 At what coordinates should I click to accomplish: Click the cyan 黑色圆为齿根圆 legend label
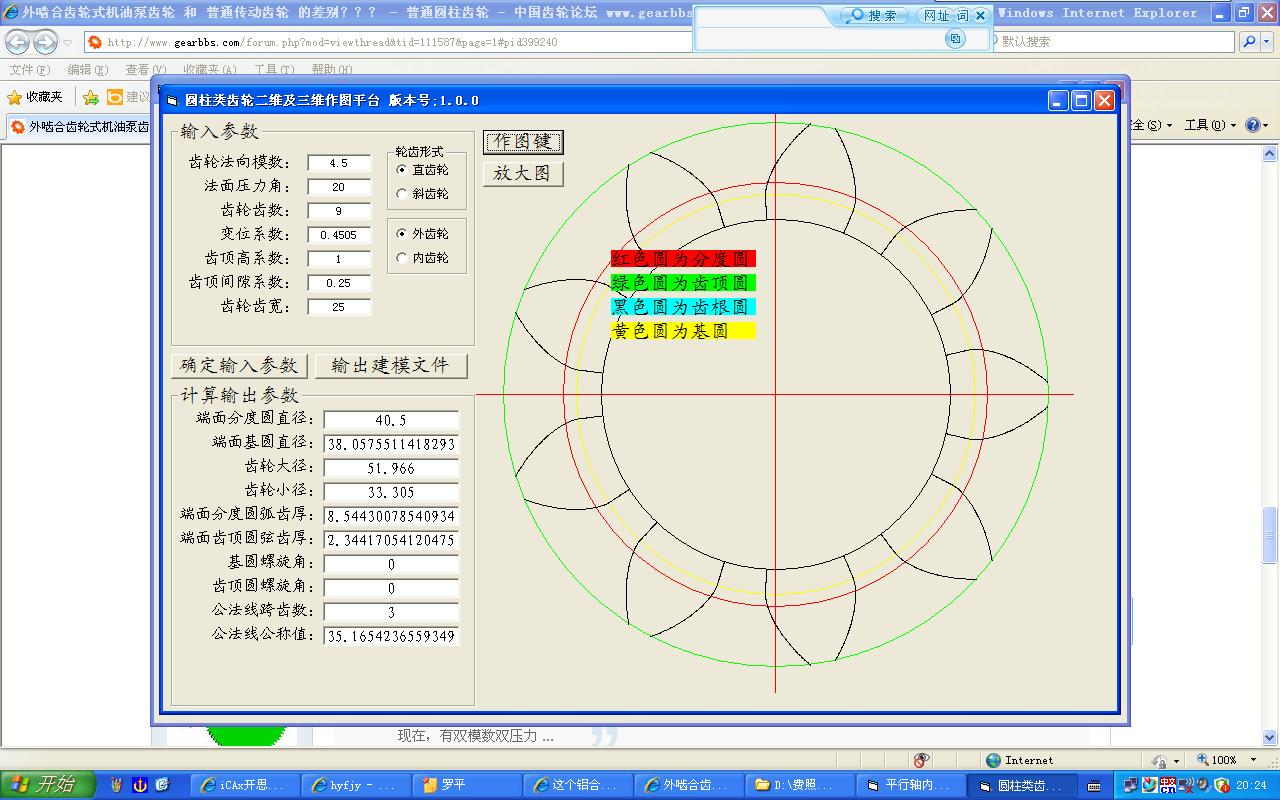(x=683, y=307)
